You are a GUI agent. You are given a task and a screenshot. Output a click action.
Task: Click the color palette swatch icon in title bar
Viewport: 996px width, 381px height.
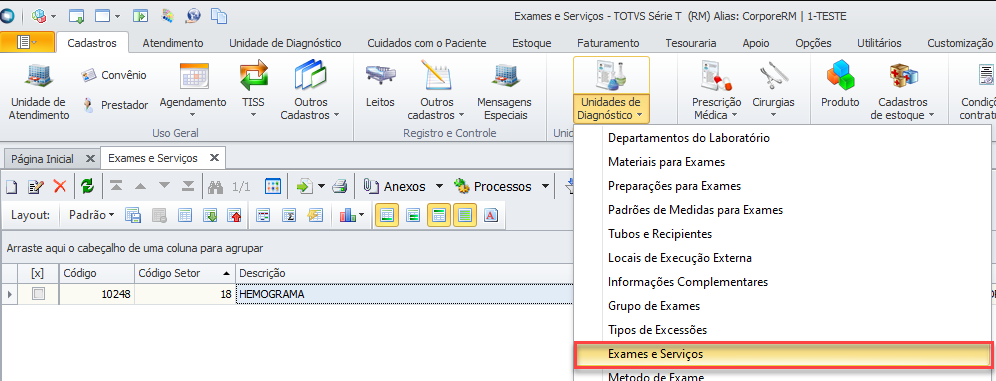click(168, 15)
